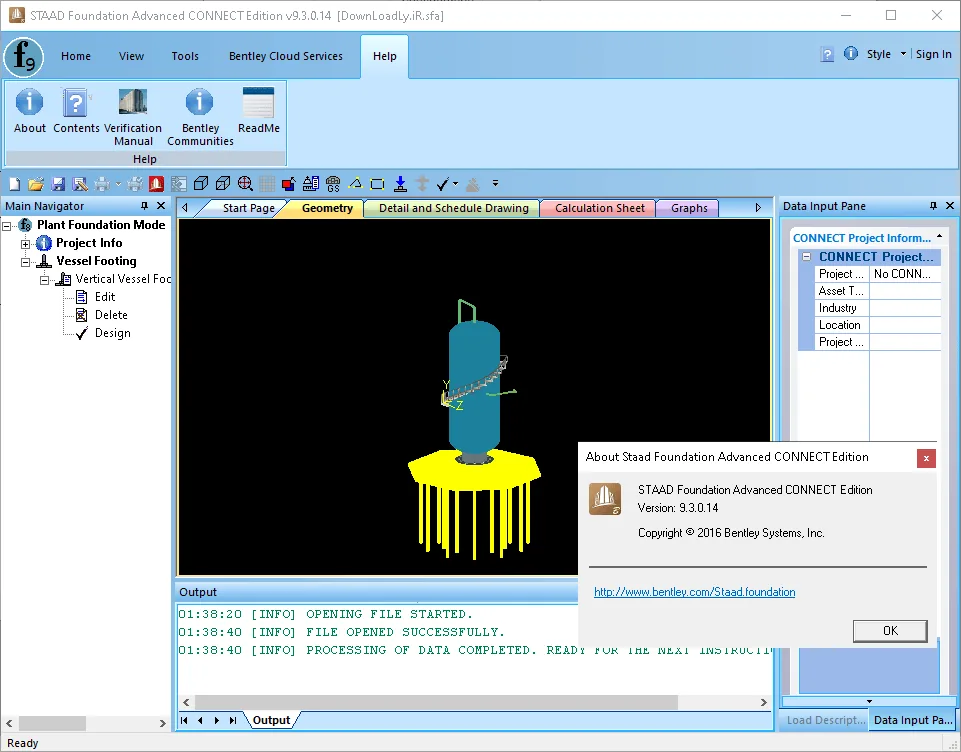Click the Save diskette toolbar icon
Viewport: 961px width, 752px height.
coord(58,183)
